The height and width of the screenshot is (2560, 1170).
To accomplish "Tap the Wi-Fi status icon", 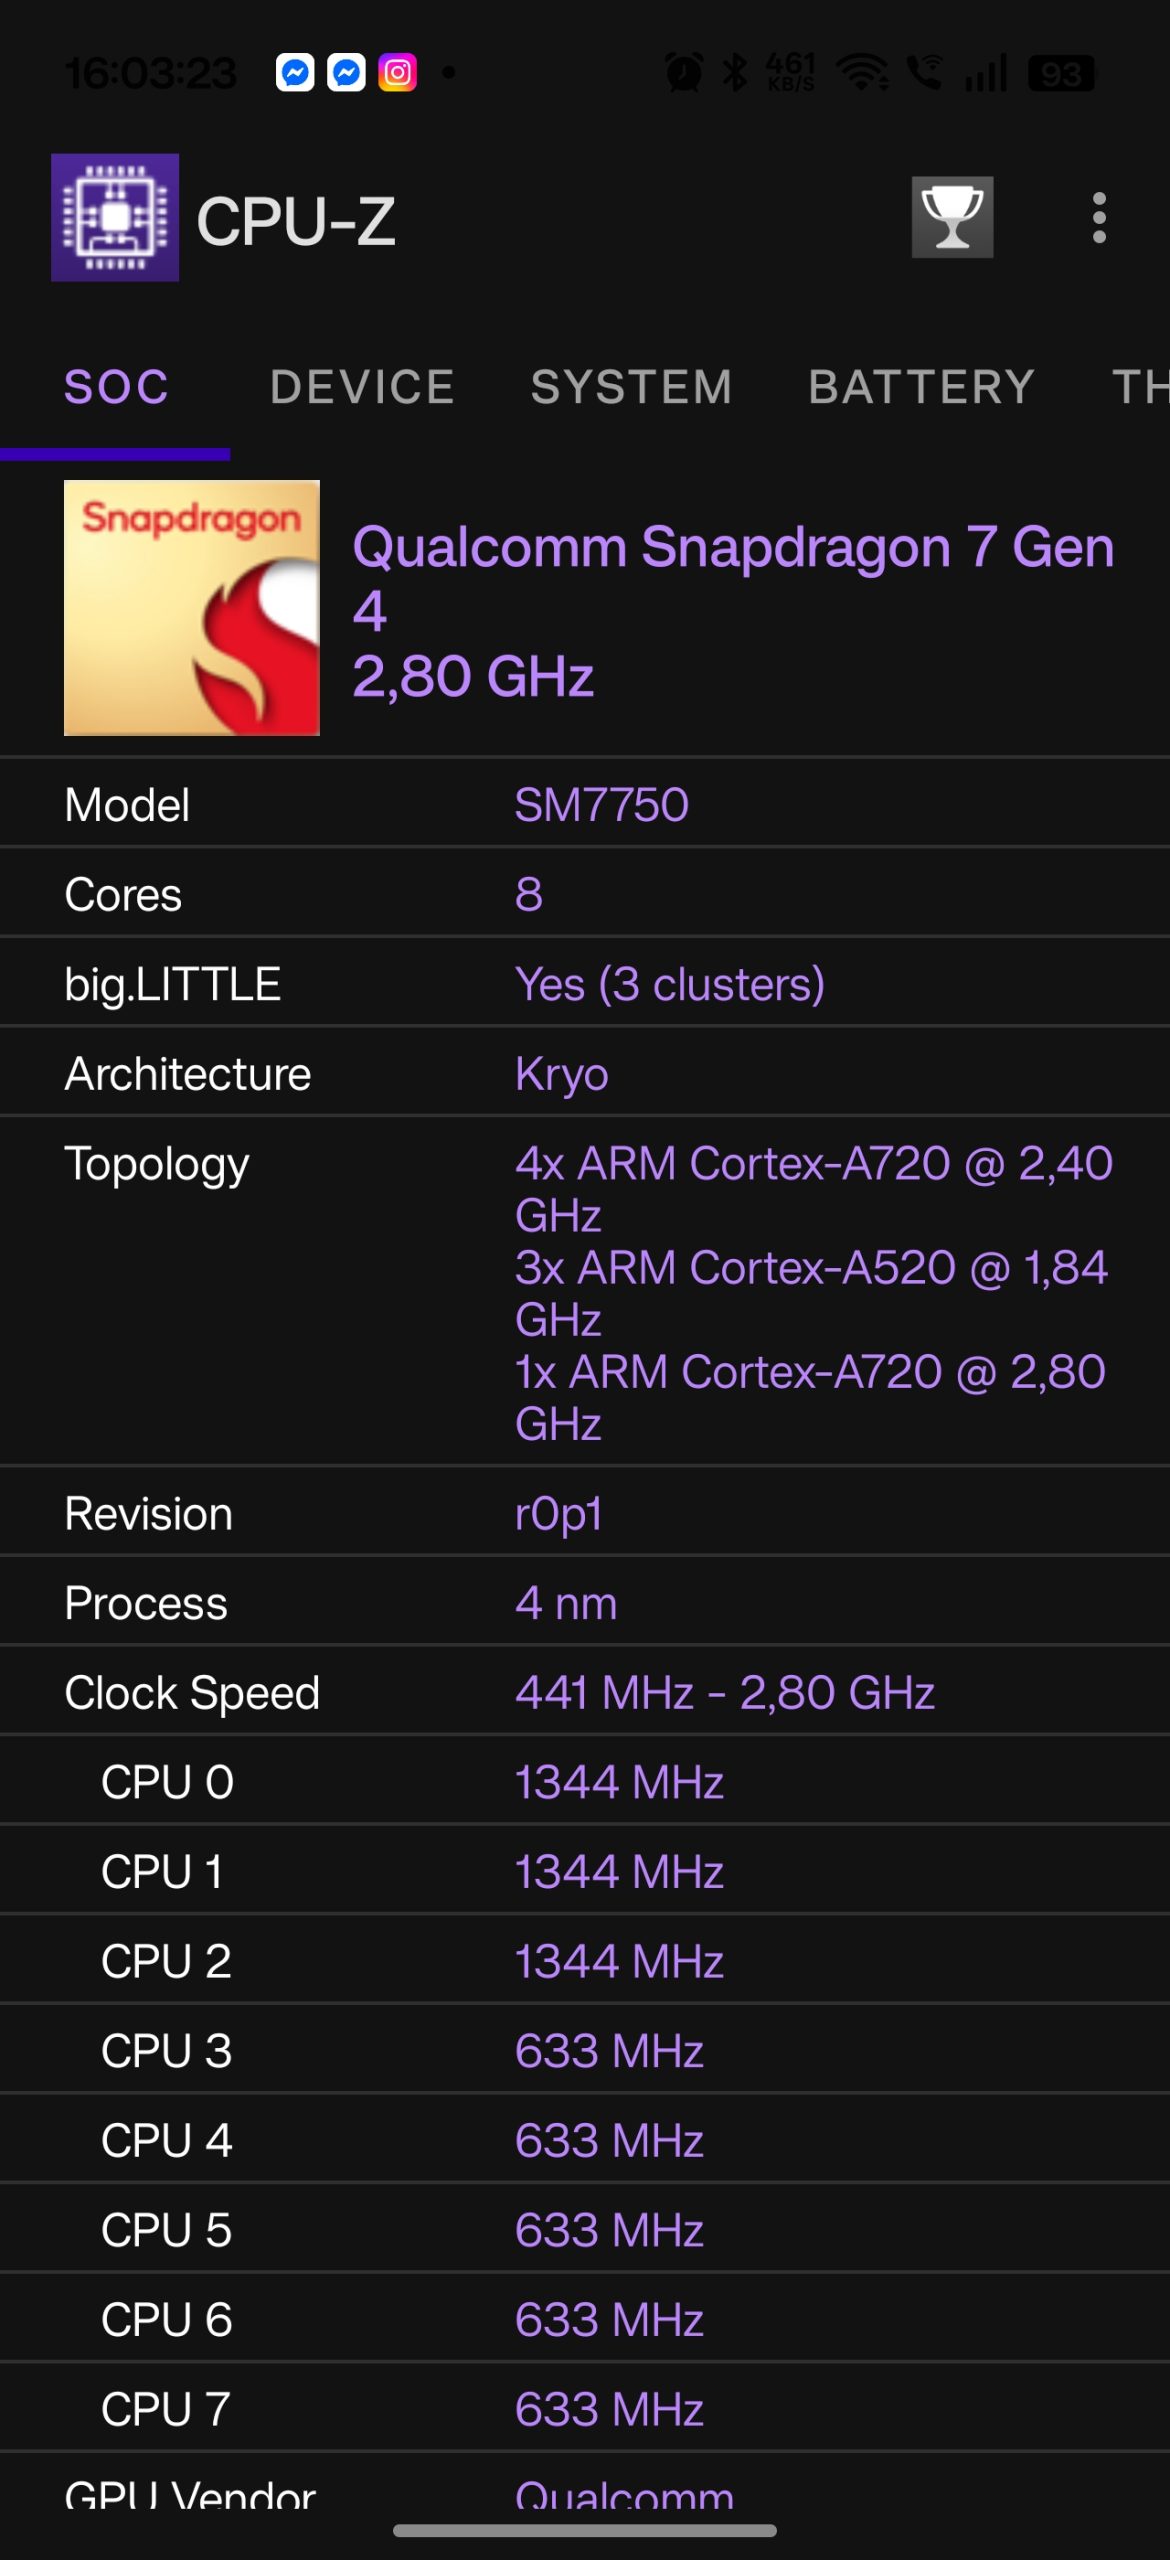I will [862, 73].
